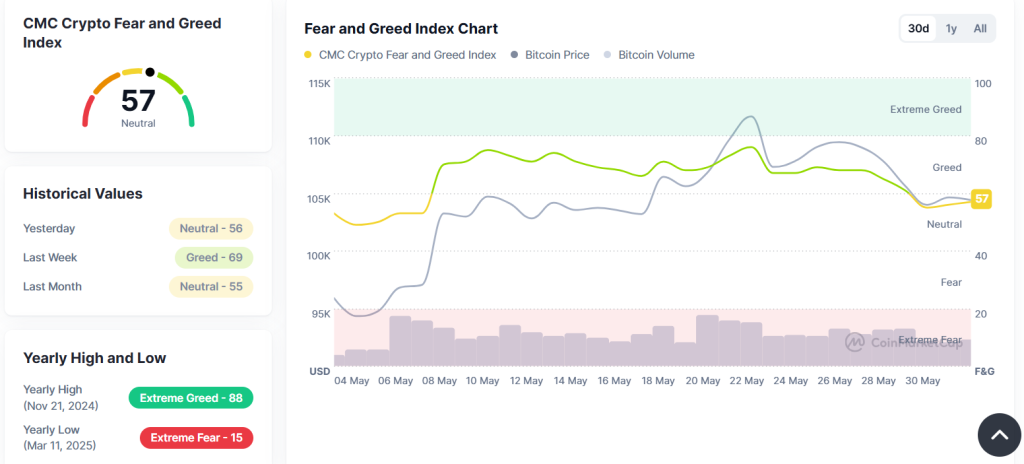This screenshot has height=464, width=1024.
Task: Toggle the Bitcoin Volume series label
Action: tap(656, 56)
